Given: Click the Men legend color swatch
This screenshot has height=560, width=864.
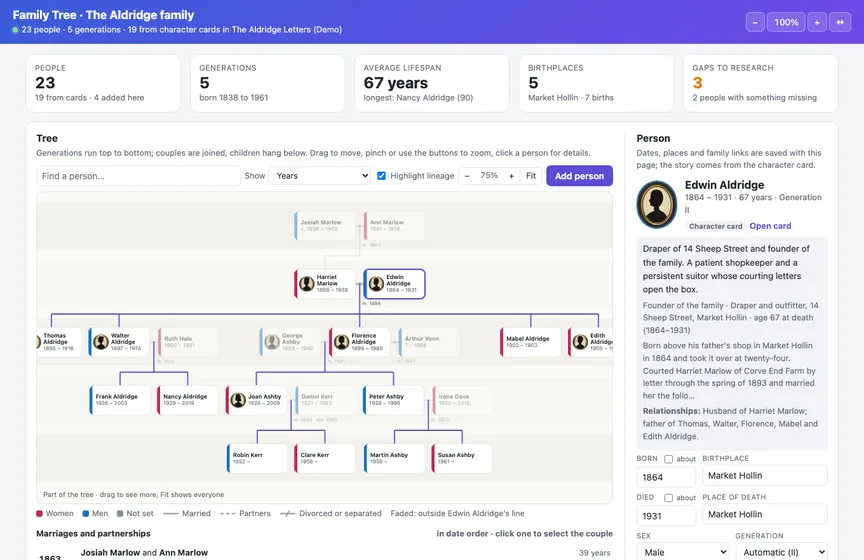Looking at the screenshot, I should point(86,514).
